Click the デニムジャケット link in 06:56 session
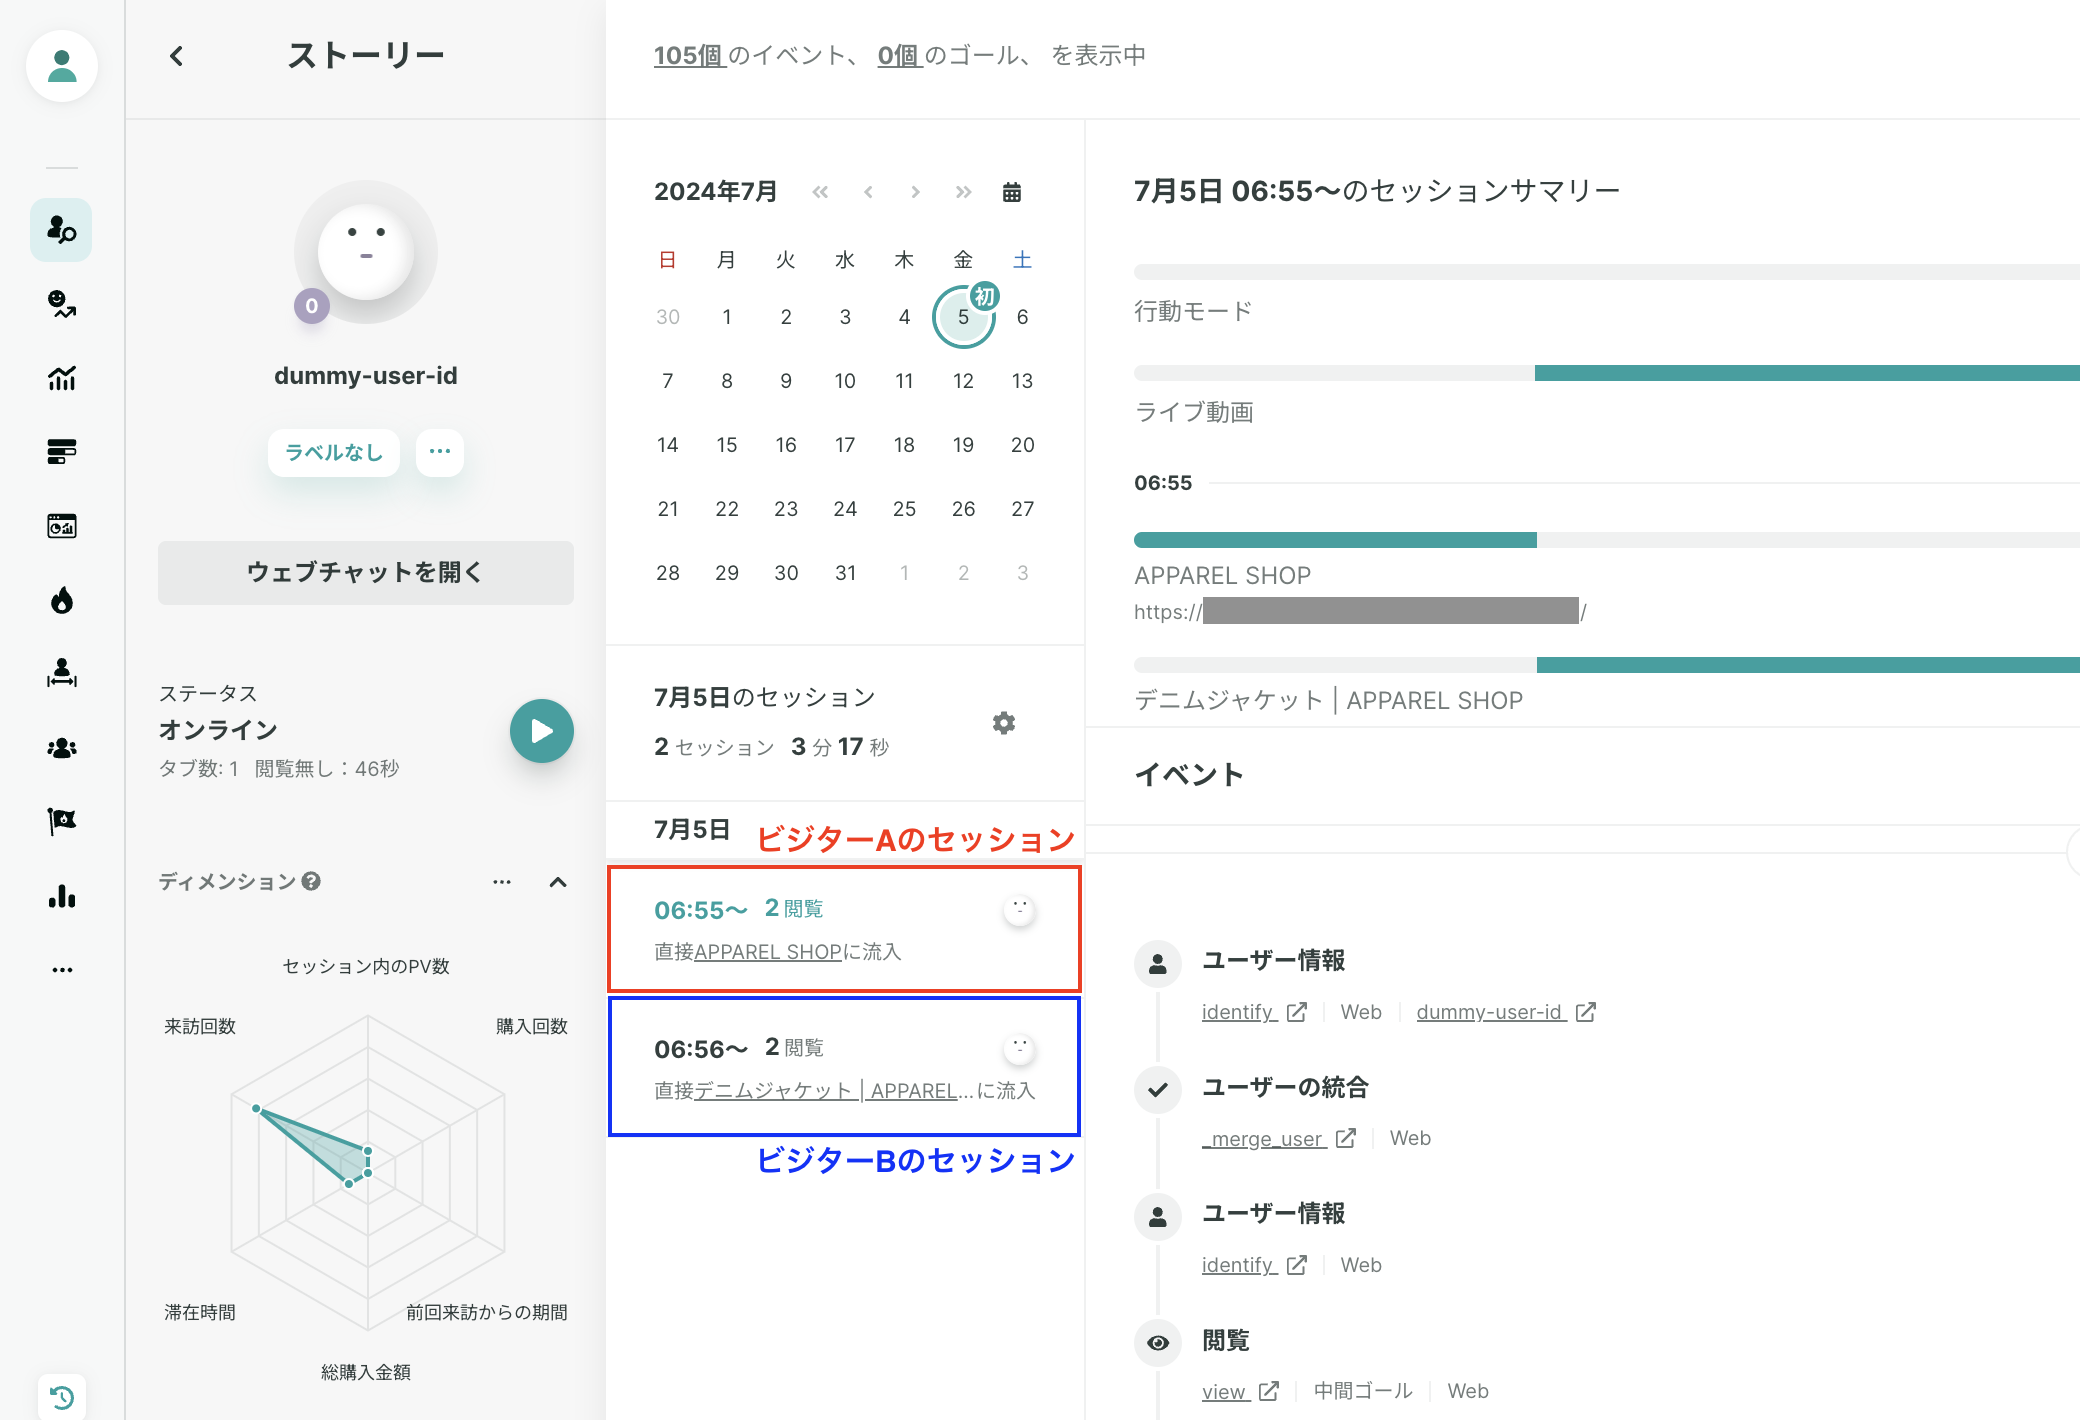The image size is (2080, 1420). click(825, 1091)
